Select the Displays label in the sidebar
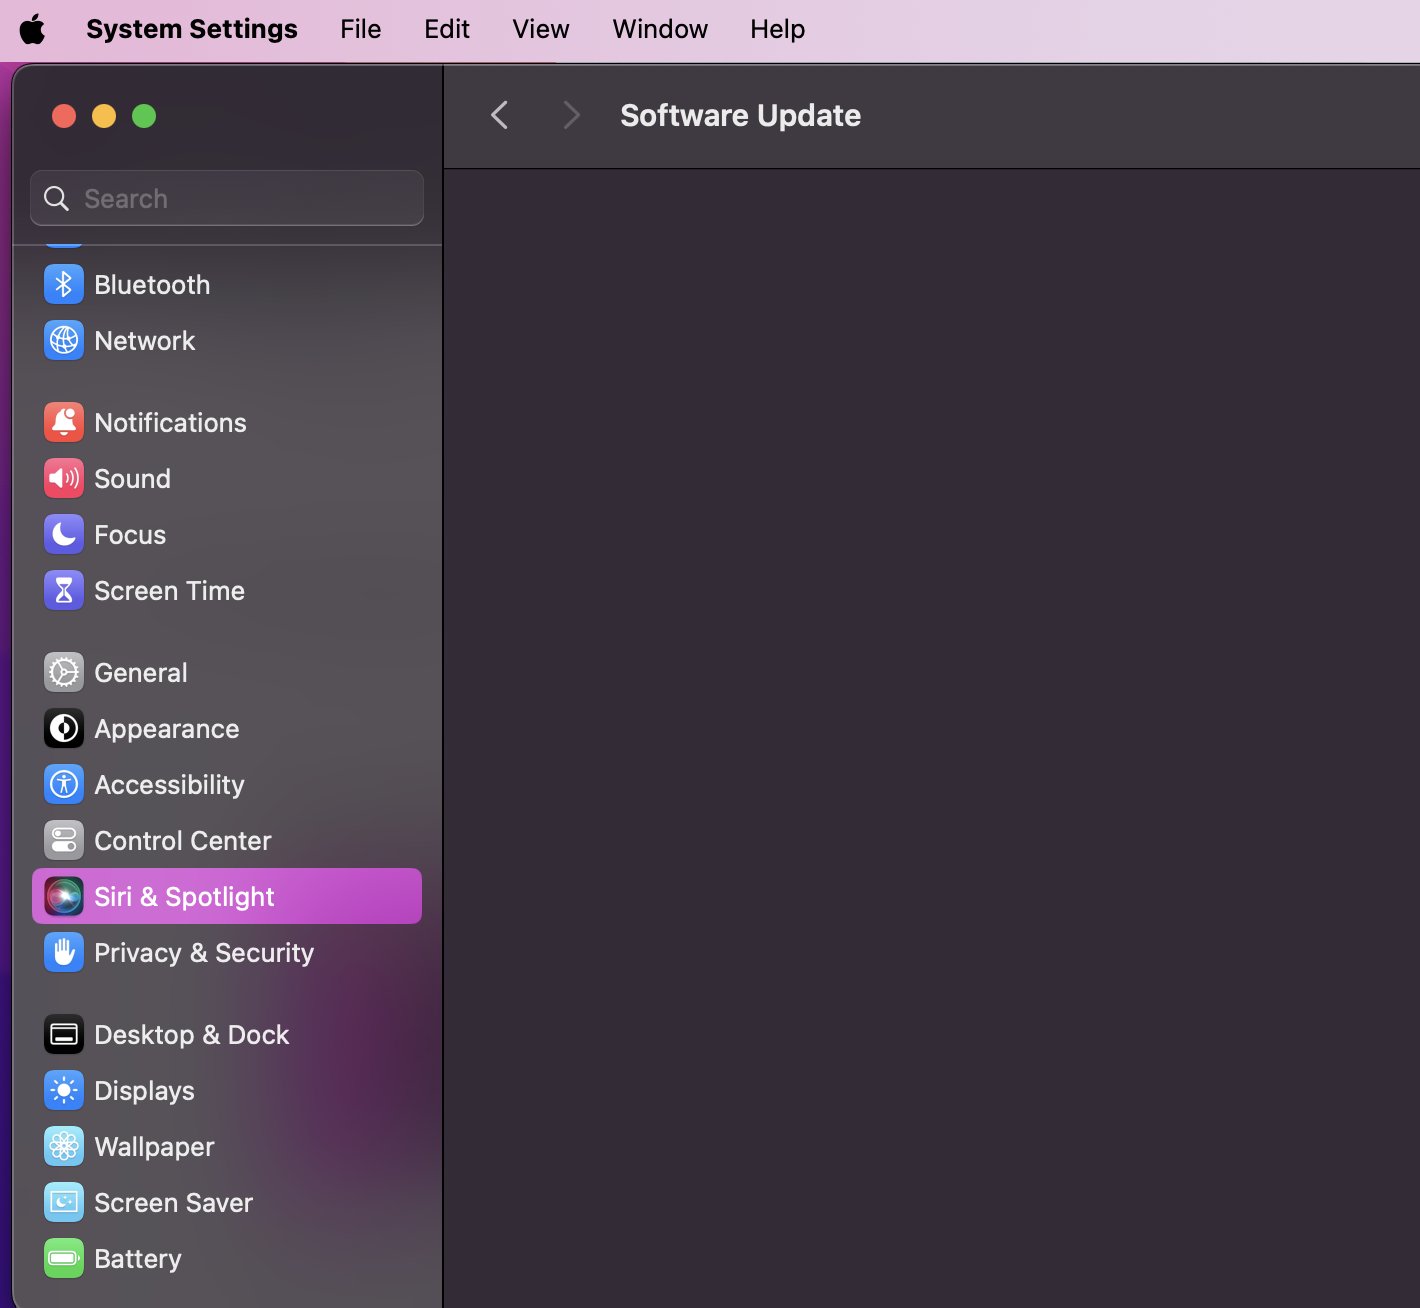1420x1308 pixels. (x=144, y=1092)
